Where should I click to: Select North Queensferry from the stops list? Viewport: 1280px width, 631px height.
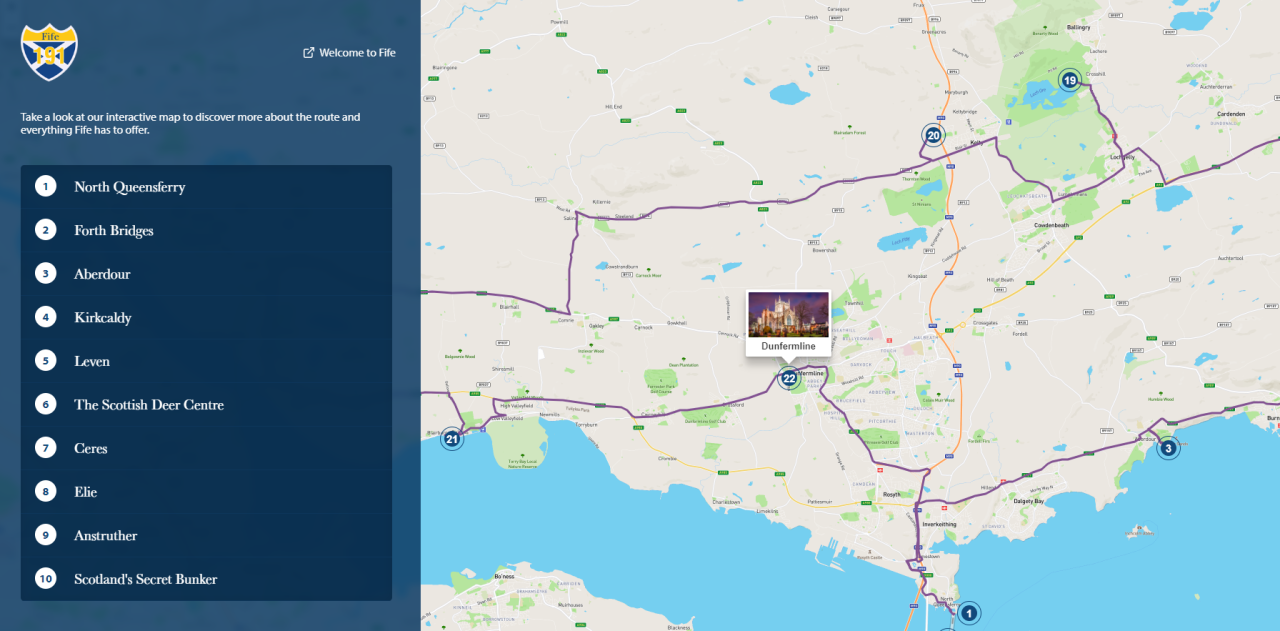(x=127, y=186)
